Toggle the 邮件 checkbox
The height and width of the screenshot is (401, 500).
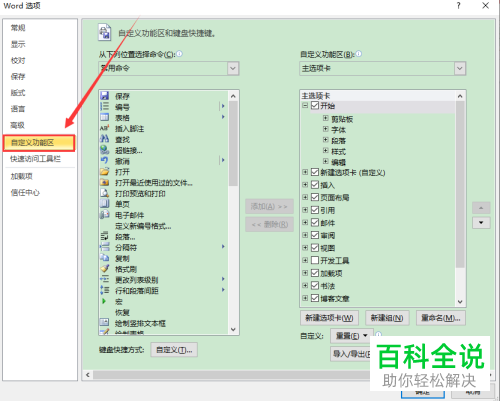pos(315,222)
